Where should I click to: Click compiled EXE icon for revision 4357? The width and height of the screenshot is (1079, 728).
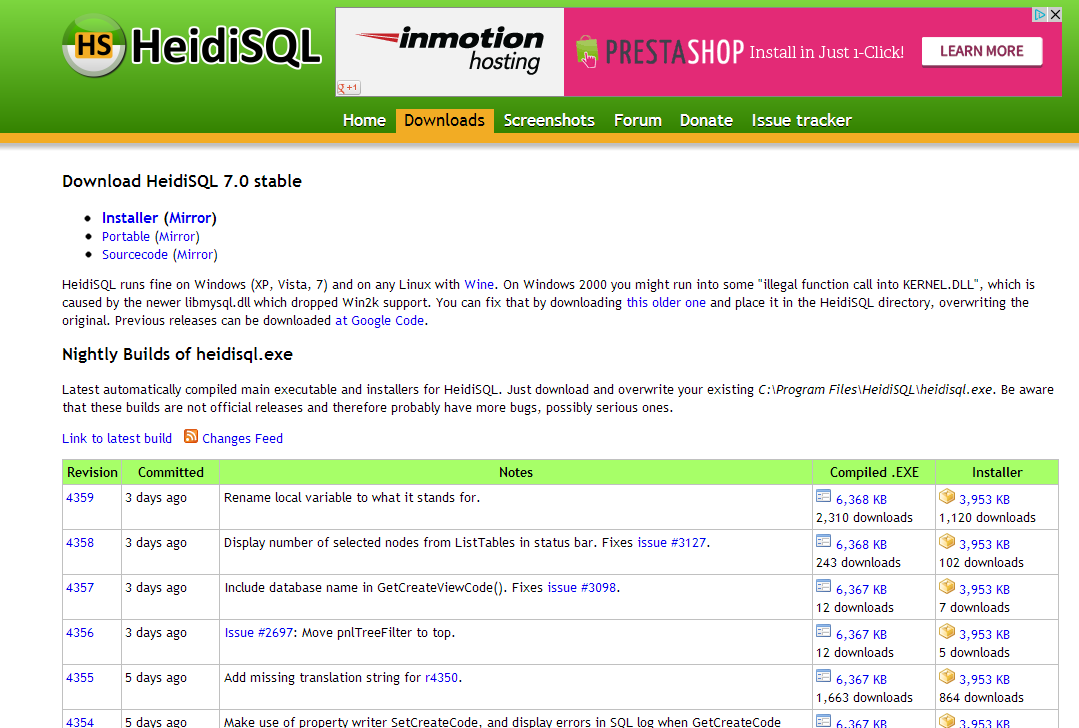(824, 587)
